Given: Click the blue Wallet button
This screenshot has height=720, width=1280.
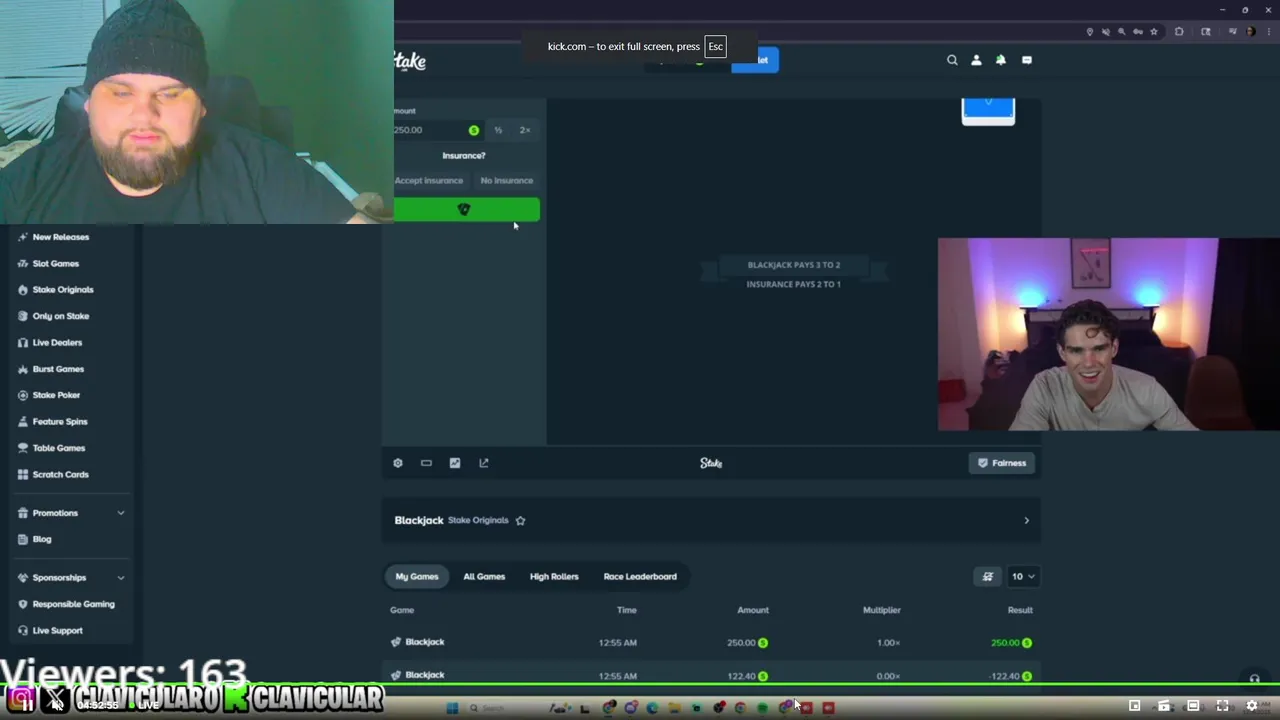Looking at the screenshot, I should click(x=755, y=60).
